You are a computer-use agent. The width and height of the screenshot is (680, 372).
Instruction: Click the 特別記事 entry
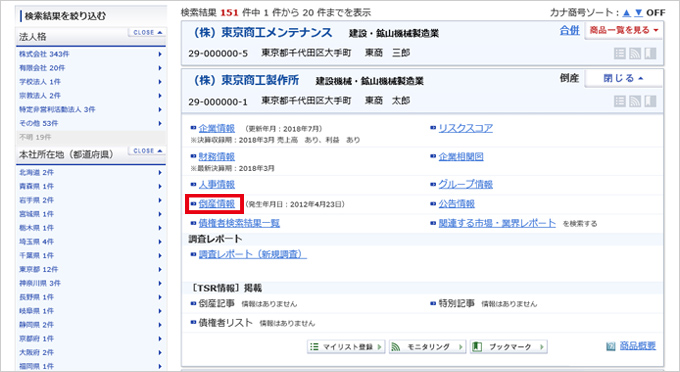[x=456, y=303]
